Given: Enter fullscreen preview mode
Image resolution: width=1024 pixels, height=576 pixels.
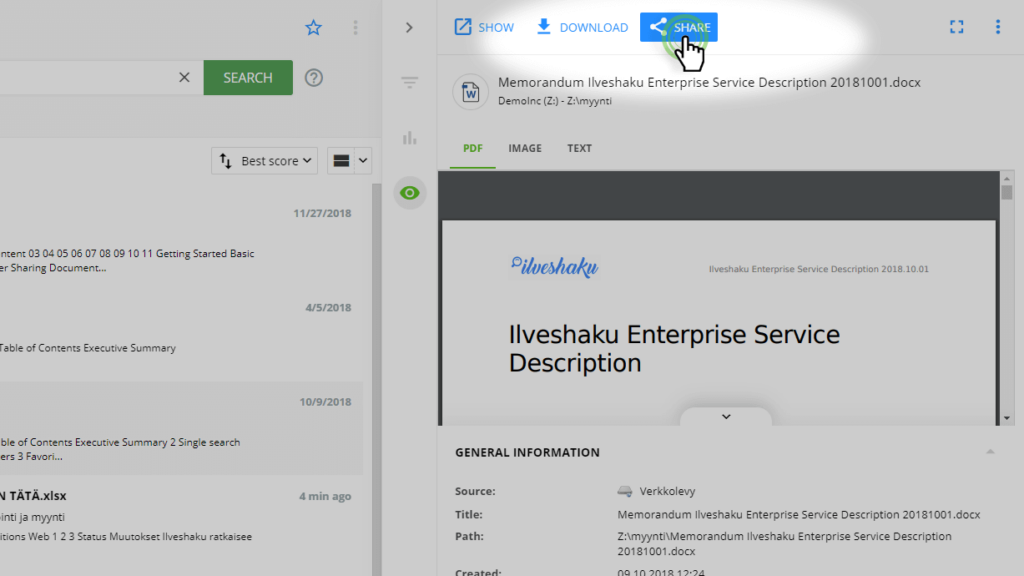Looking at the screenshot, I should click(956, 27).
